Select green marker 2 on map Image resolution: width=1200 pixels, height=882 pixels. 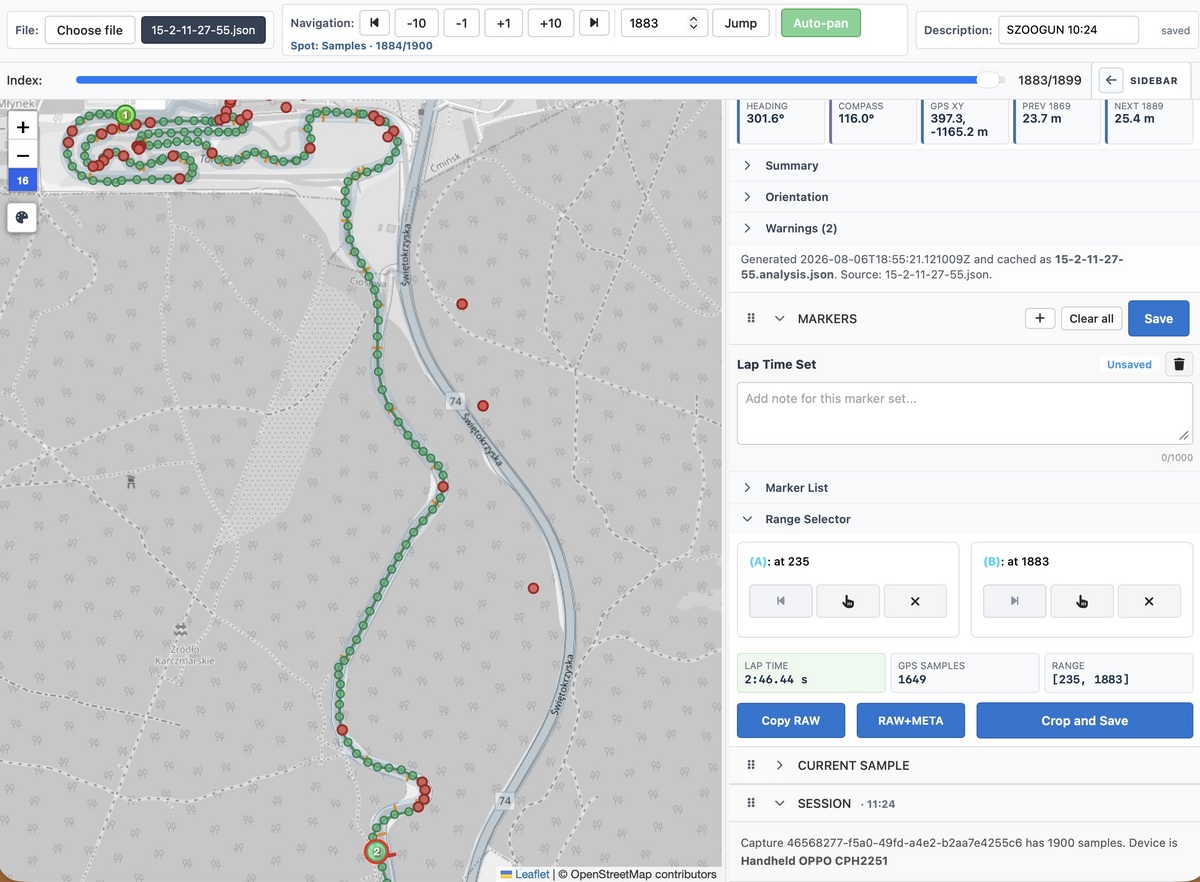point(377,852)
